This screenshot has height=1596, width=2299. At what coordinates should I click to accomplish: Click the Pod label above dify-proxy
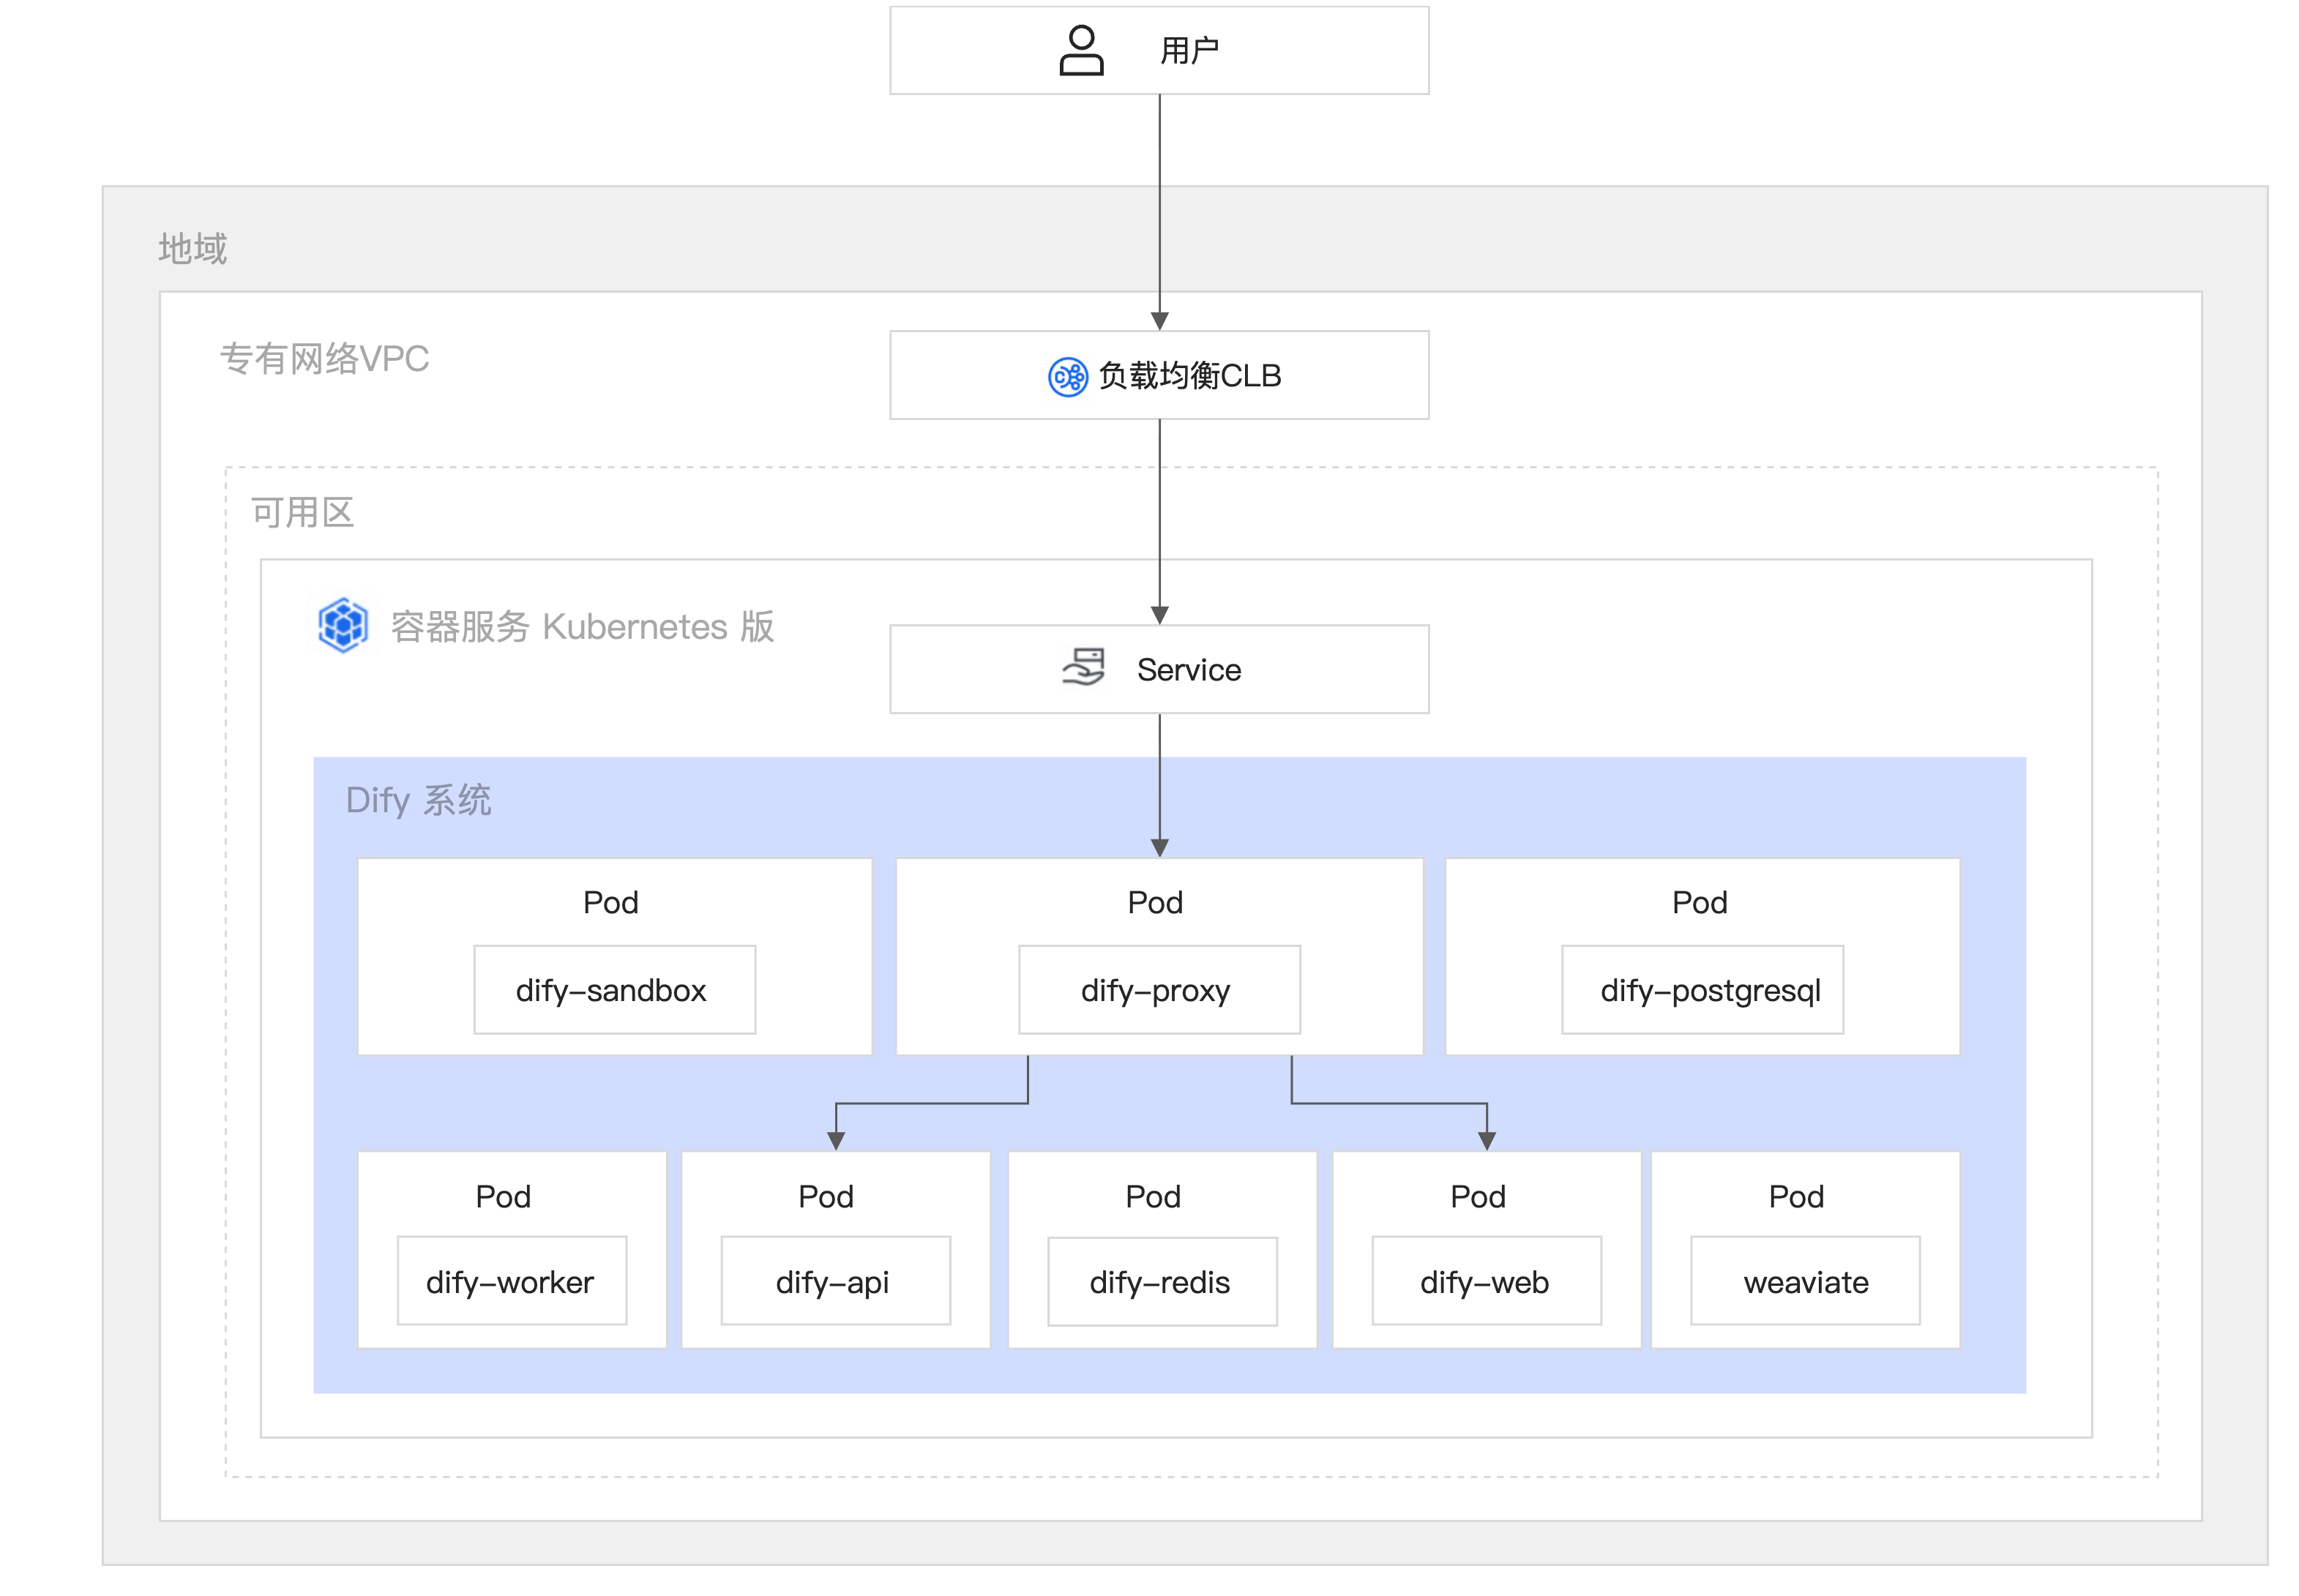pyautogui.click(x=1155, y=903)
